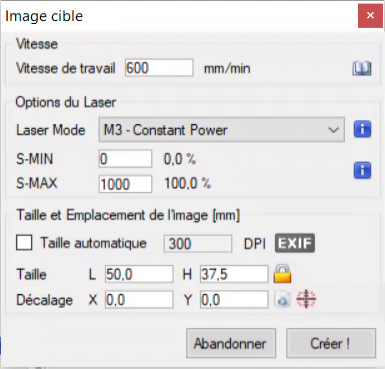Viewport: 385px width, 369px height.
Task: Click the red crosshair center icon
Action: (306, 299)
